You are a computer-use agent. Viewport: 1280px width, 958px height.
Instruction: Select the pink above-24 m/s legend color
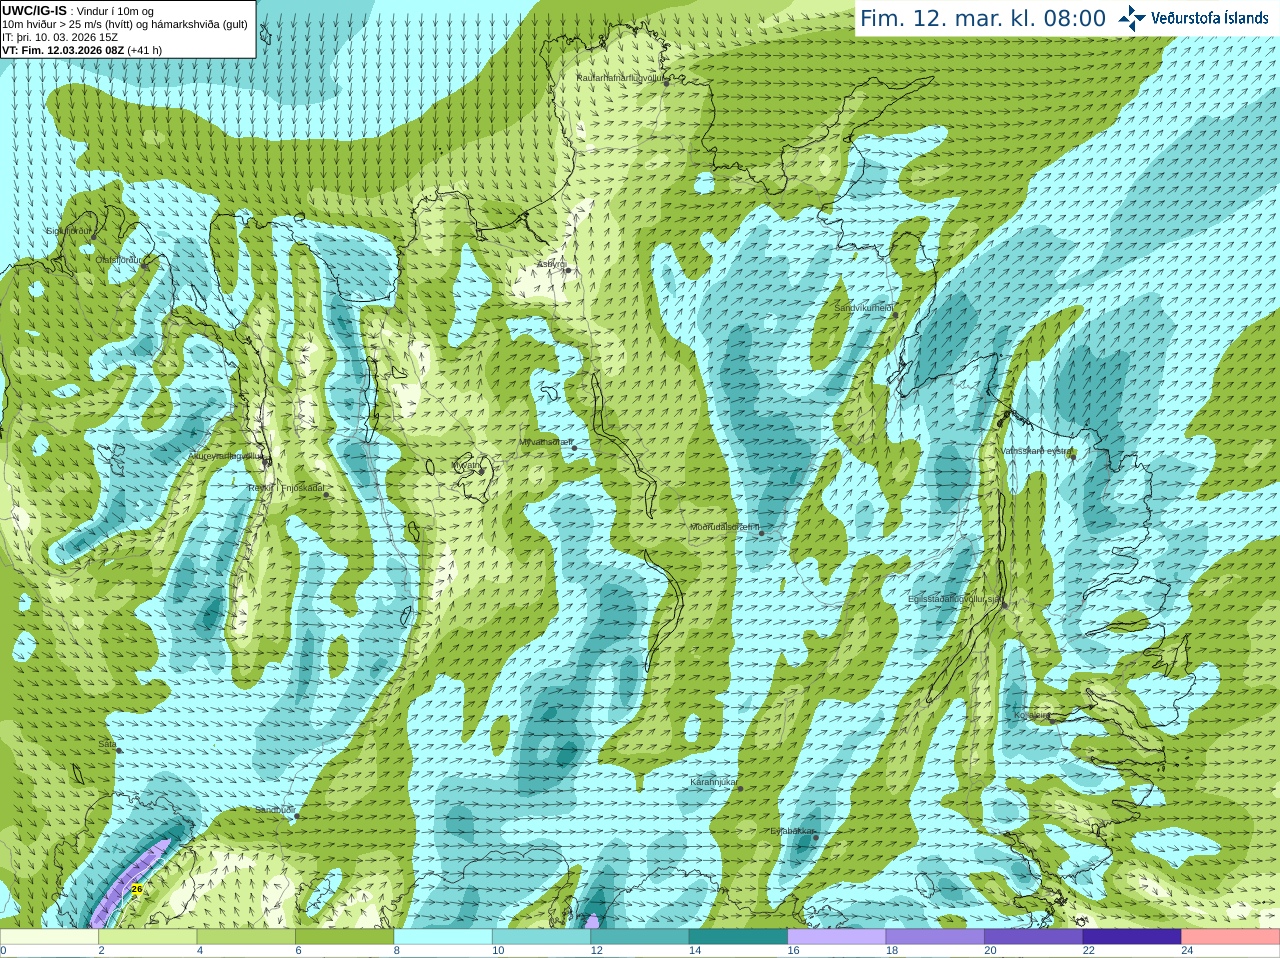pos(1231,936)
